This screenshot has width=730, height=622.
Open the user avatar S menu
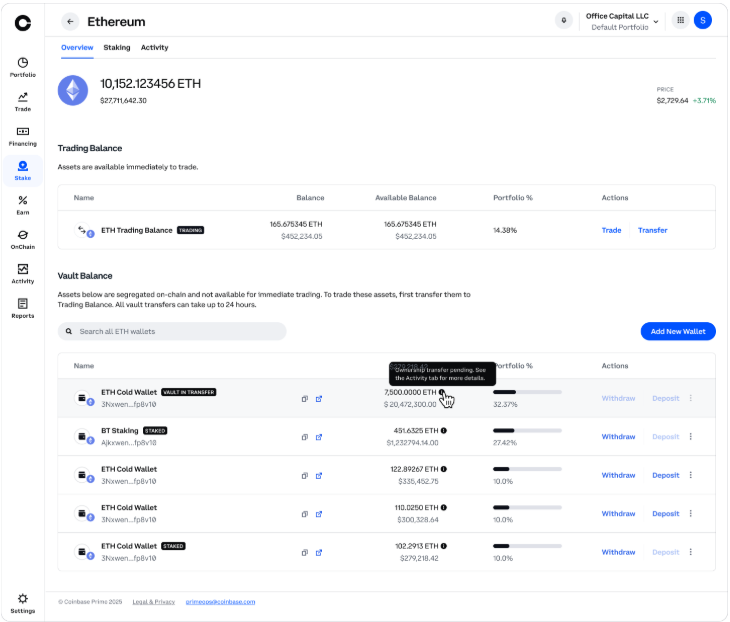tap(703, 20)
